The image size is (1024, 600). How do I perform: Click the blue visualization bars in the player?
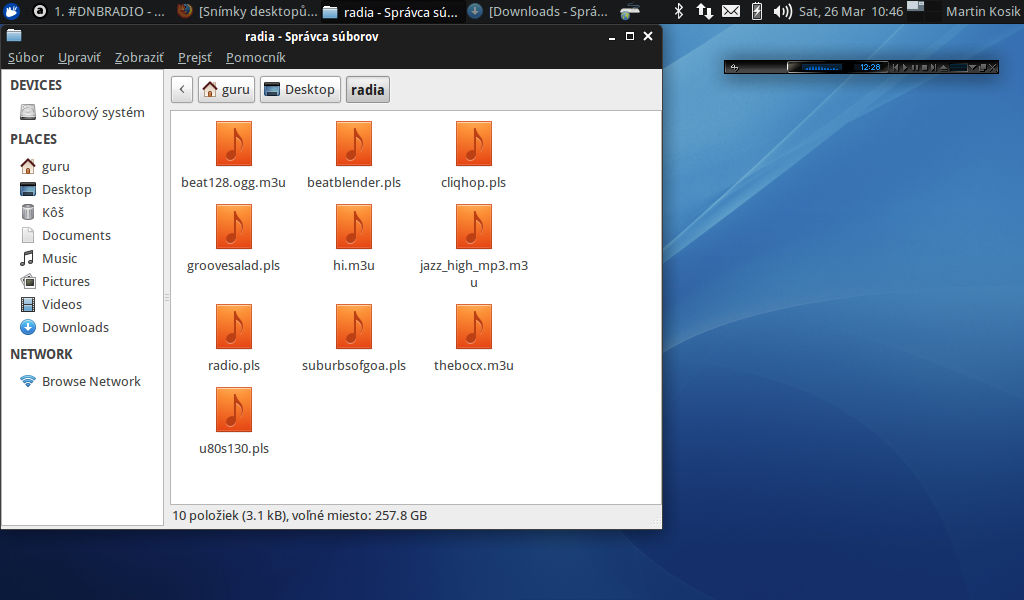pos(822,67)
